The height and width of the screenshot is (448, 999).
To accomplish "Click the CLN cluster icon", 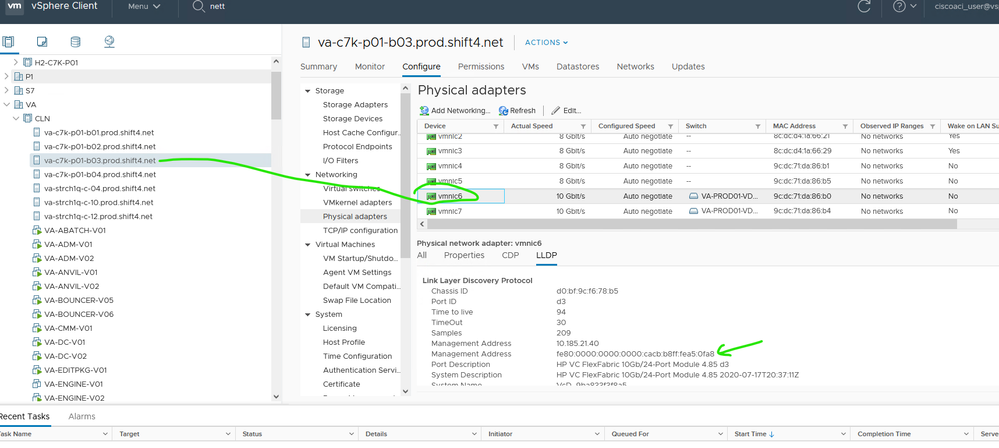I will [27, 119].
